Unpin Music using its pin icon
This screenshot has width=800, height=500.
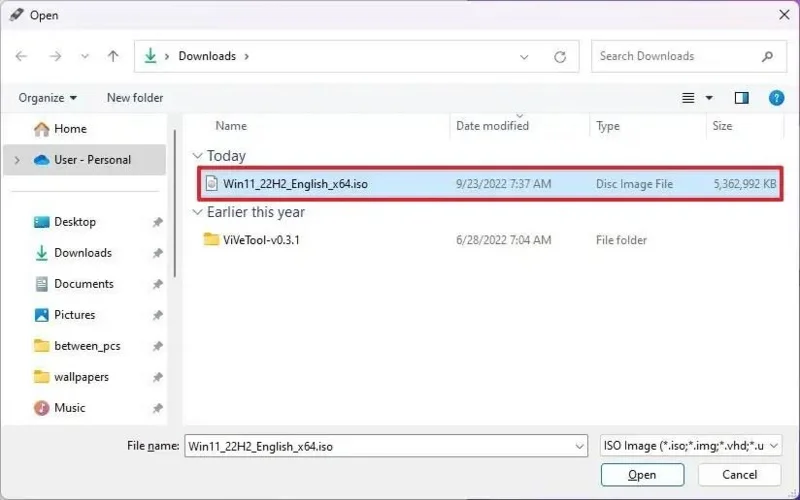(157, 409)
